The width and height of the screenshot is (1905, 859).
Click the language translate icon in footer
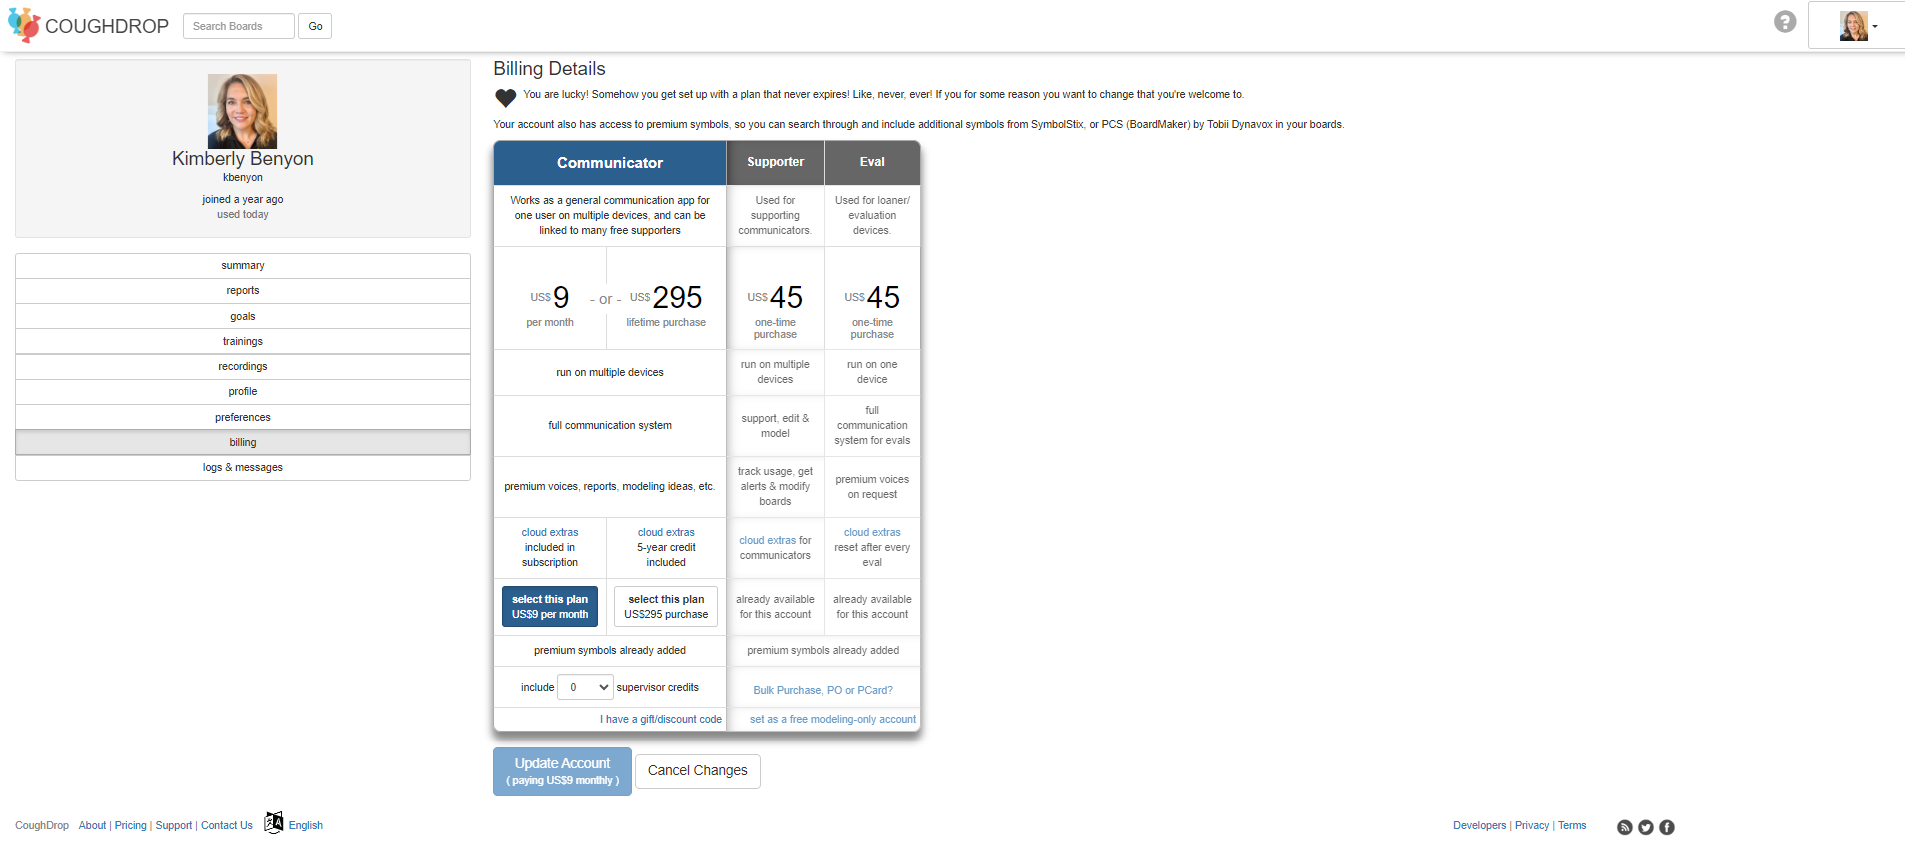pyautogui.click(x=274, y=822)
